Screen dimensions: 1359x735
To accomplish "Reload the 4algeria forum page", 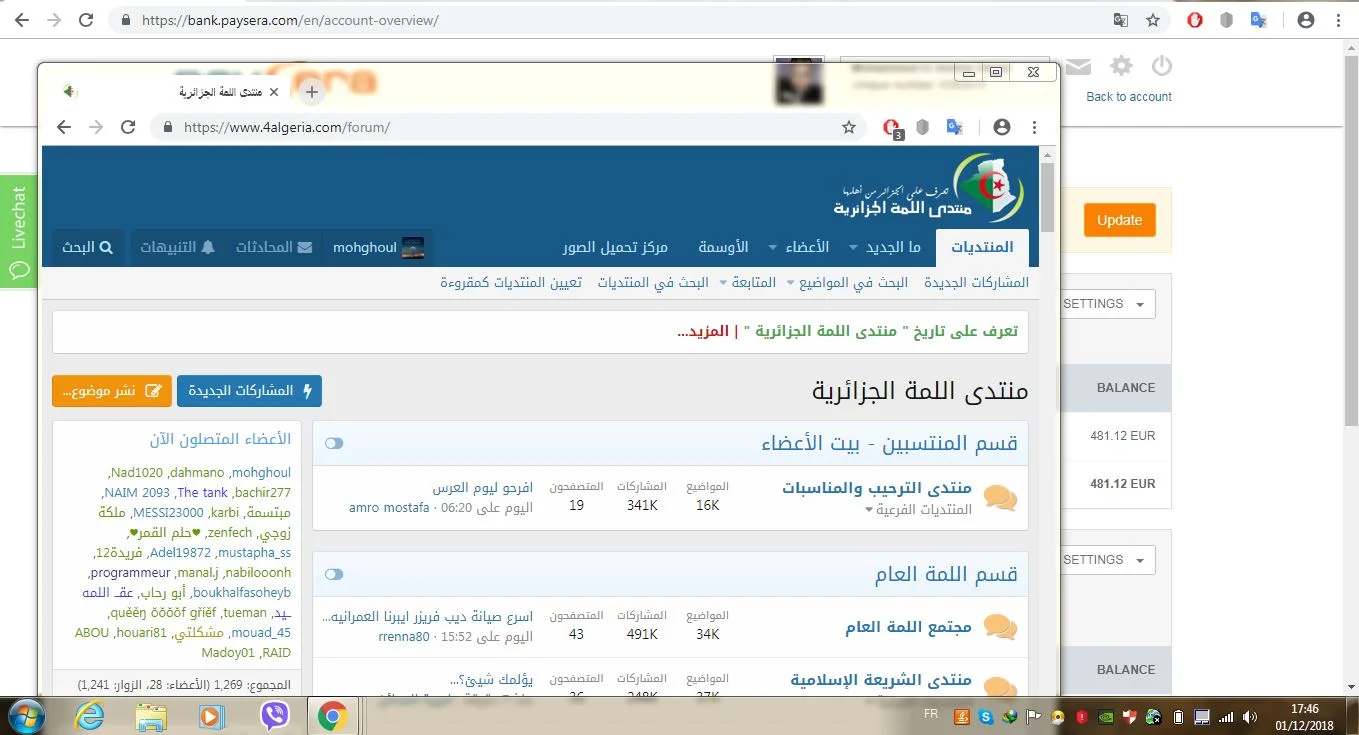I will [x=128, y=127].
